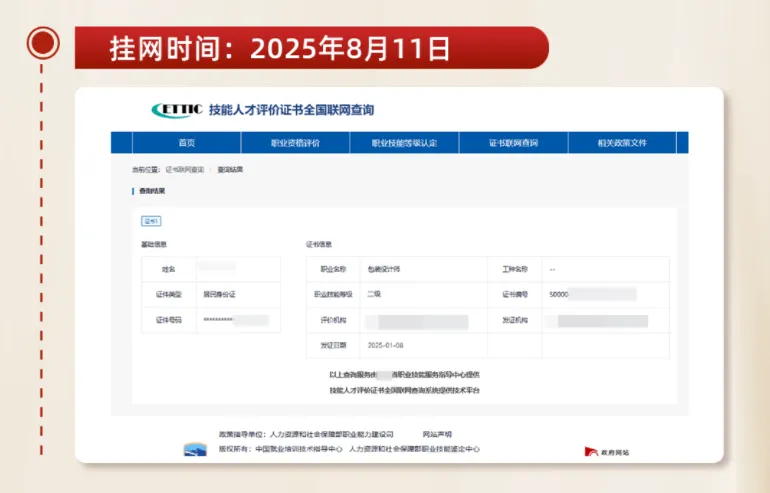Click the 证书信息 section heading
This screenshot has height=493, width=770.
pos(319,245)
